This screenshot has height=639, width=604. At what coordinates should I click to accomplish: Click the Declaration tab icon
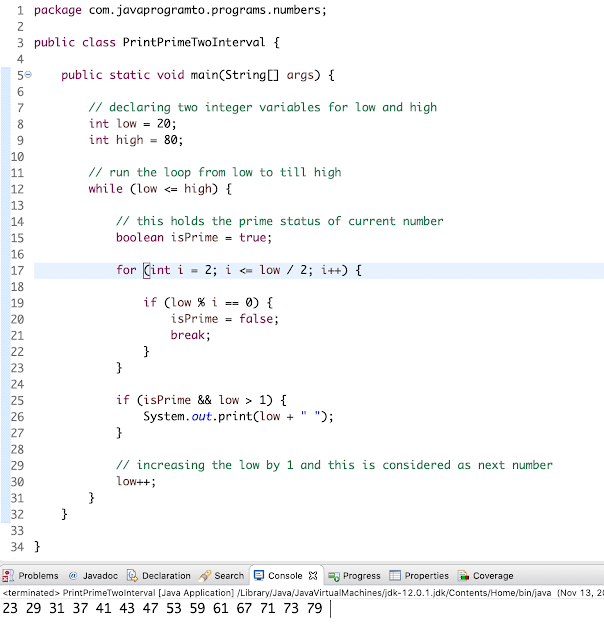[x=132, y=576]
